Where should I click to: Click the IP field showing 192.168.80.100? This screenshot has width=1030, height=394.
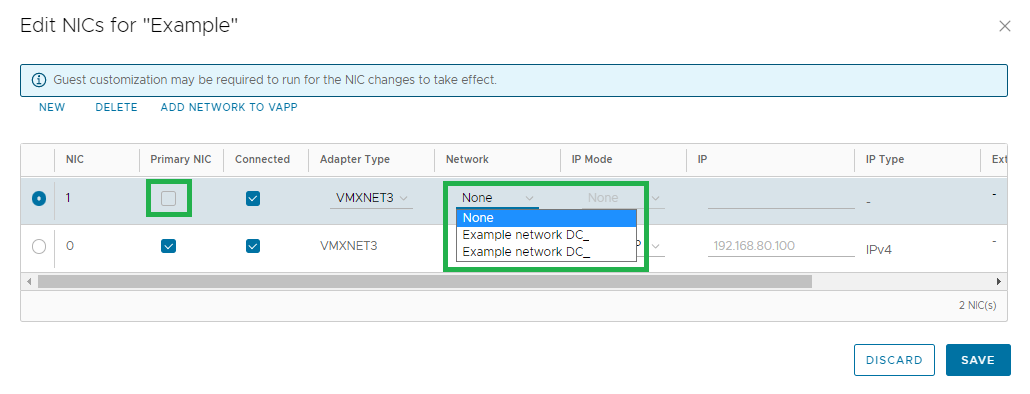781,246
